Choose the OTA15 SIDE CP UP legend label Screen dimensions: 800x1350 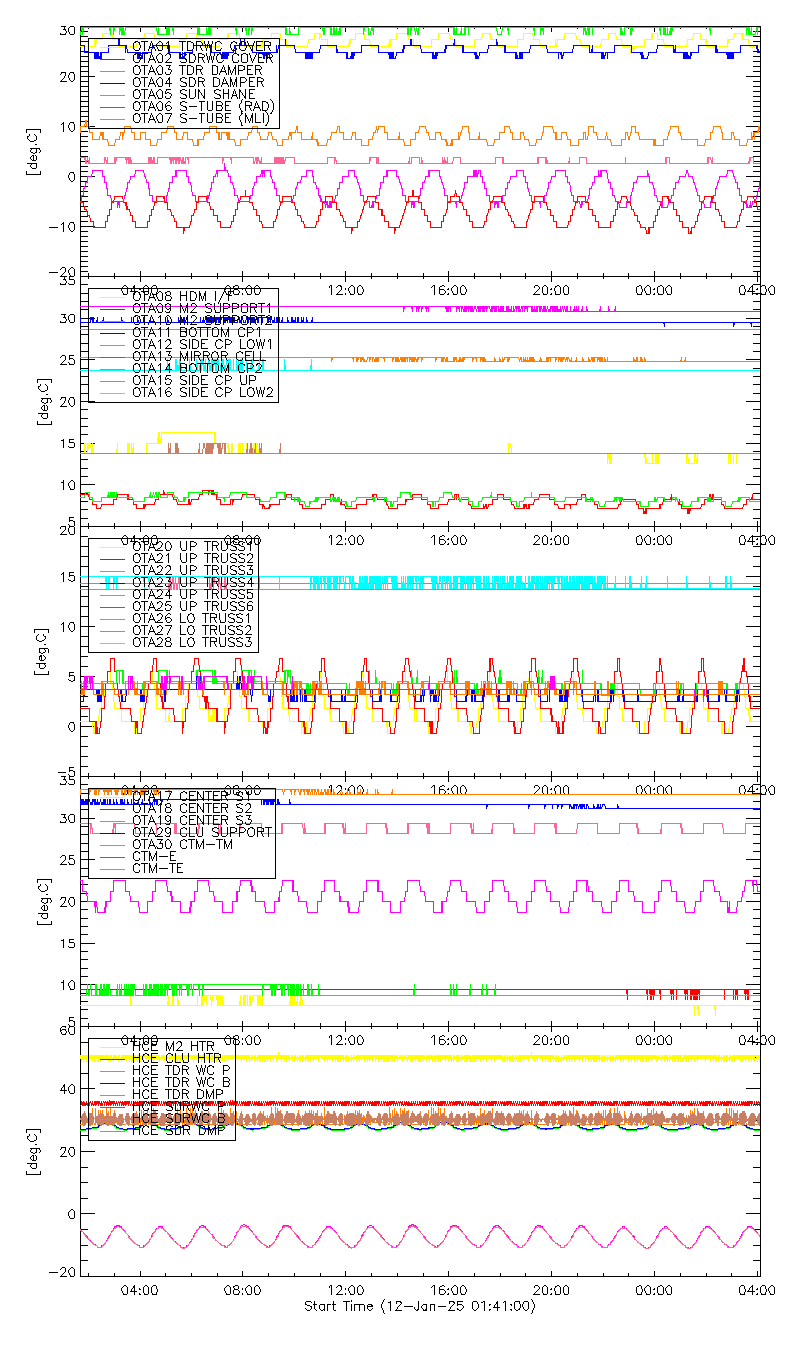coord(194,380)
